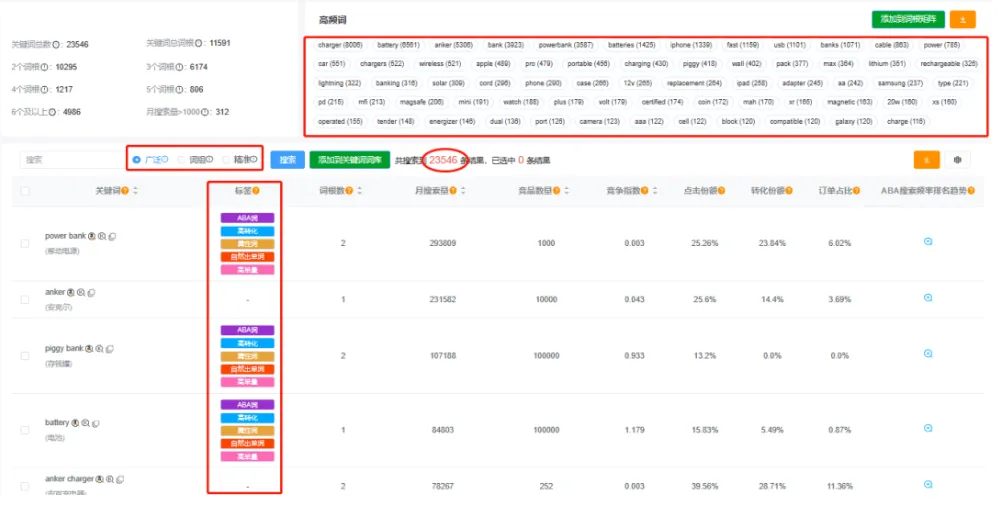Copy the anker charger keyword
The width and height of the screenshot is (999, 520).
tap(120, 479)
